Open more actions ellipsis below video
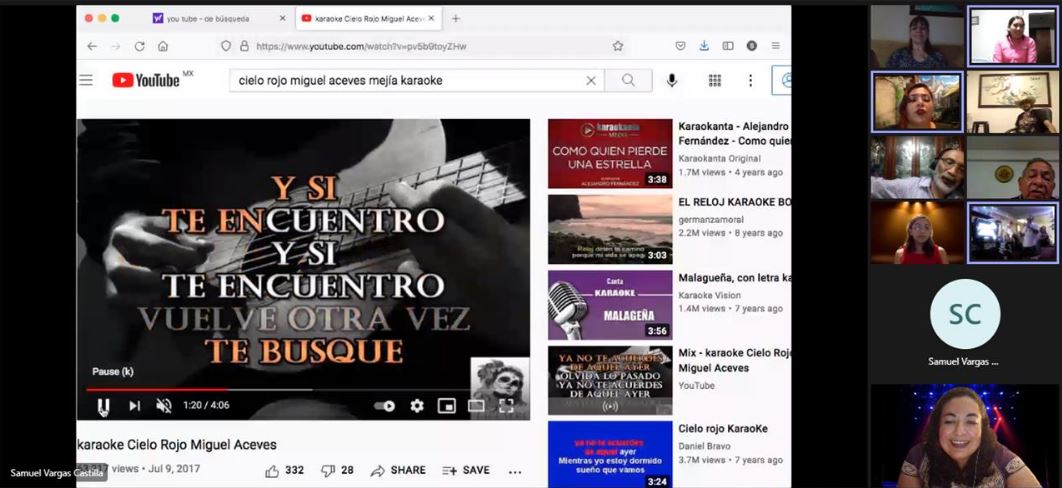The height and width of the screenshot is (488, 1062). pos(515,472)
